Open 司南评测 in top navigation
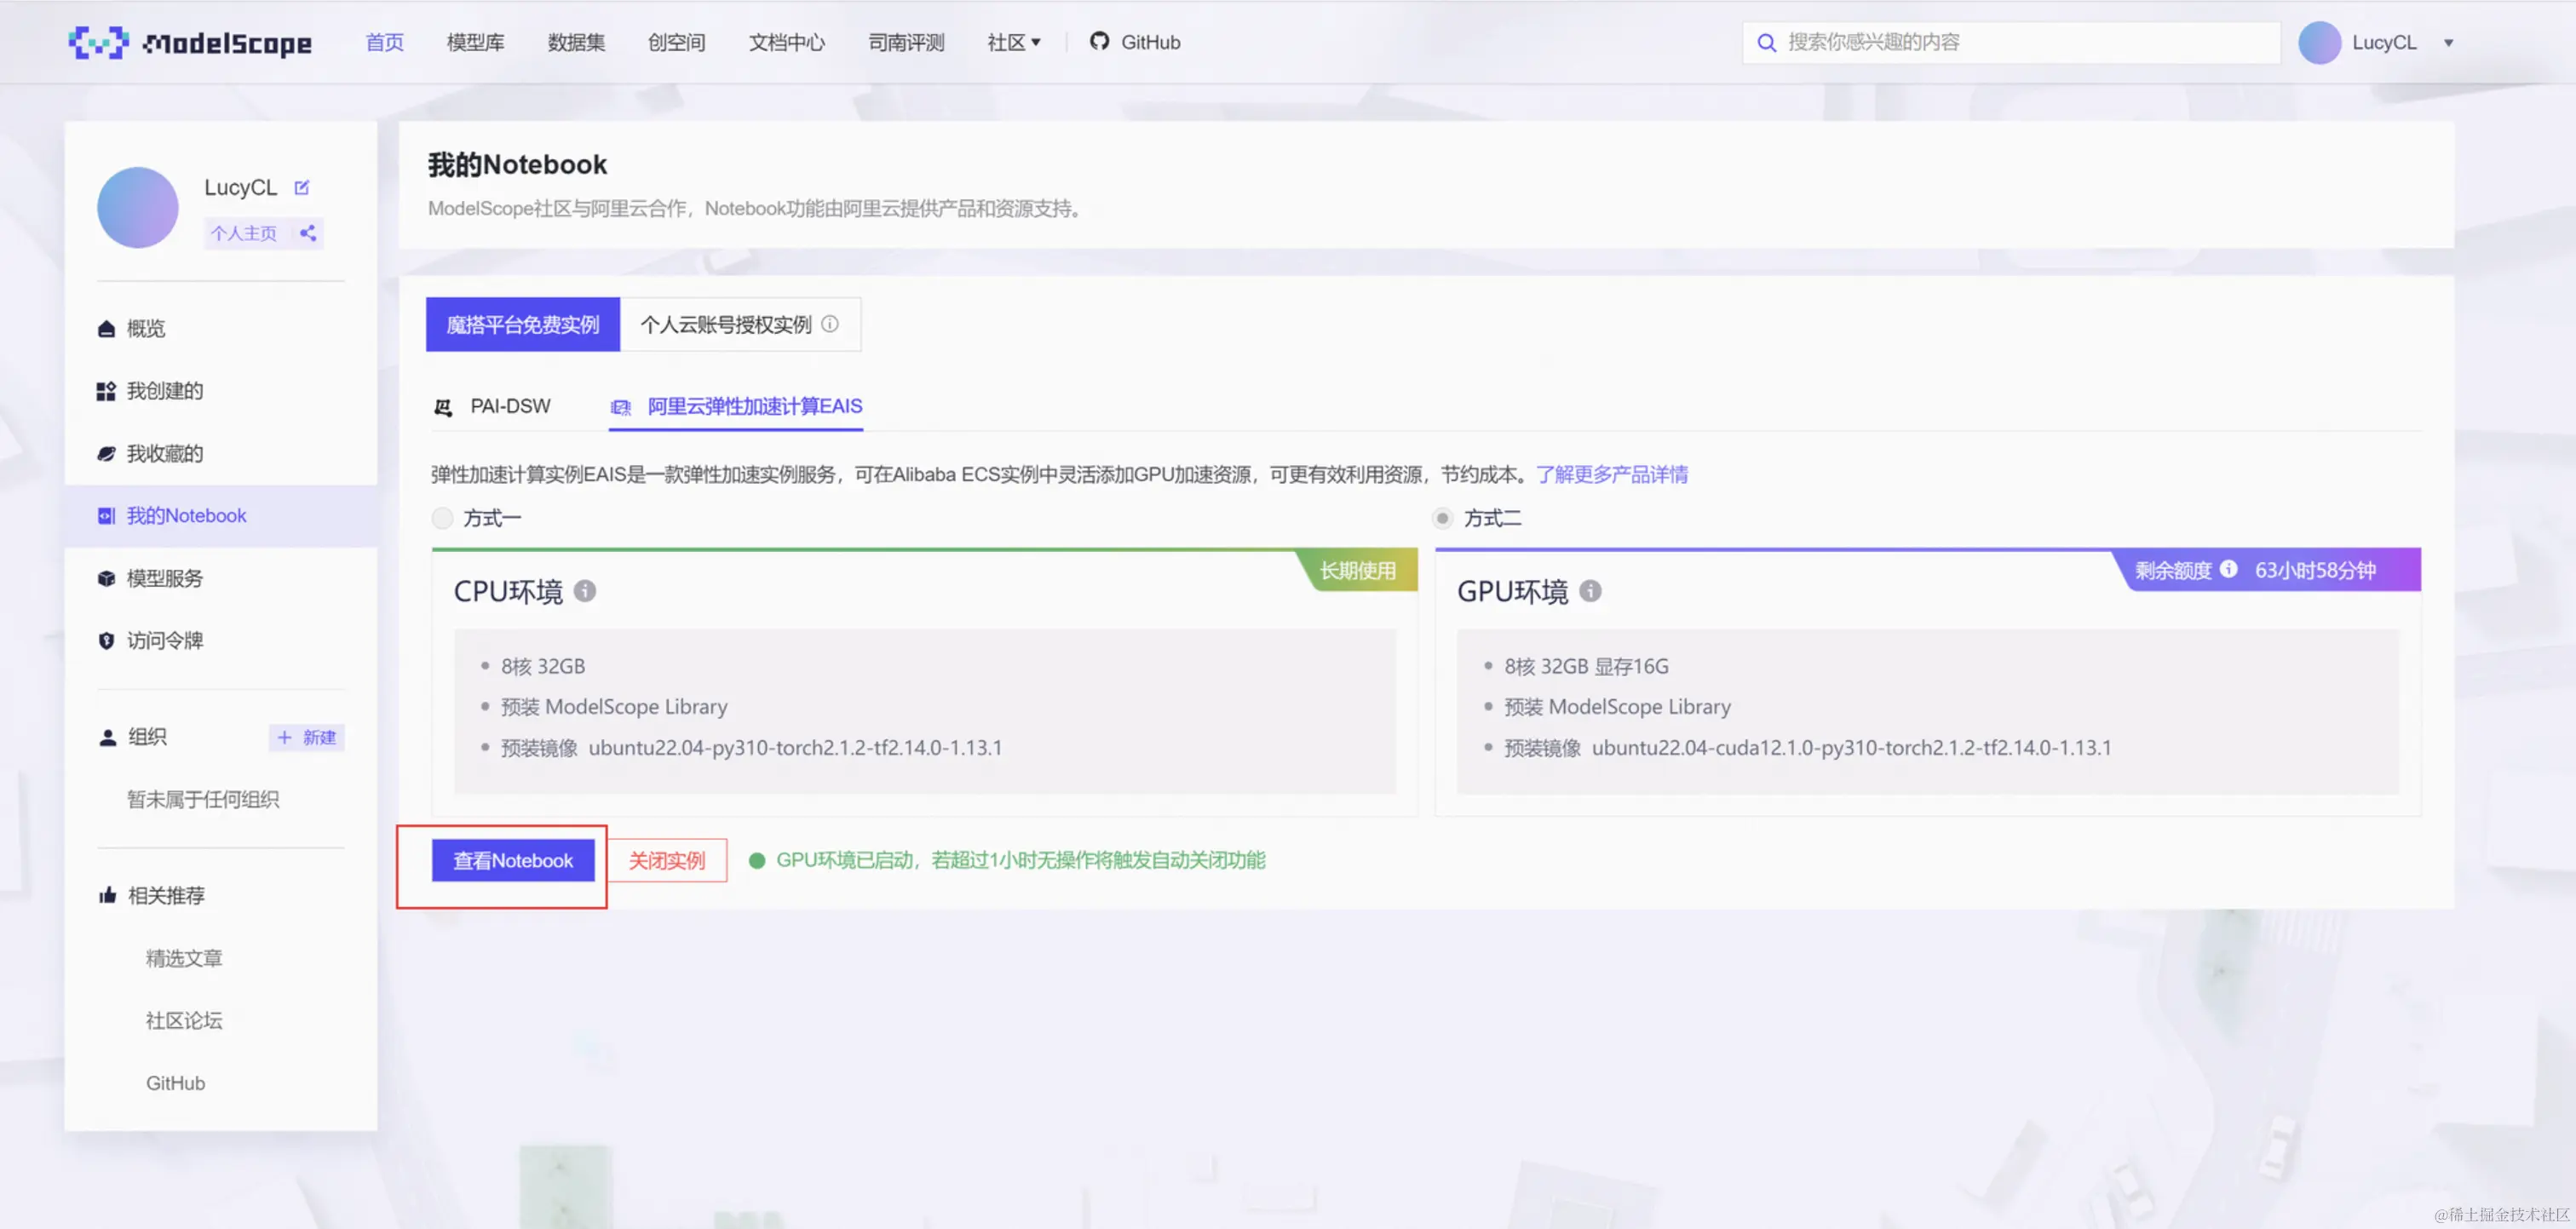Image resolution: width=2576 pixels, height=1229 pixels. tap(906, 42)
